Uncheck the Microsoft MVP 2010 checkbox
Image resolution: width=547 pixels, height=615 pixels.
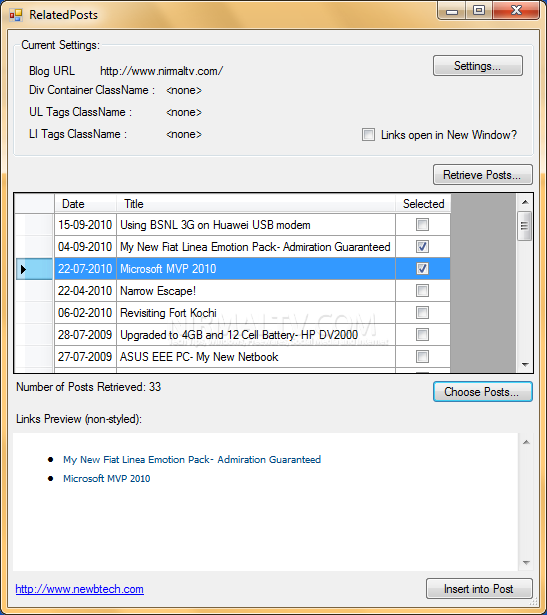tap(422, 269)
